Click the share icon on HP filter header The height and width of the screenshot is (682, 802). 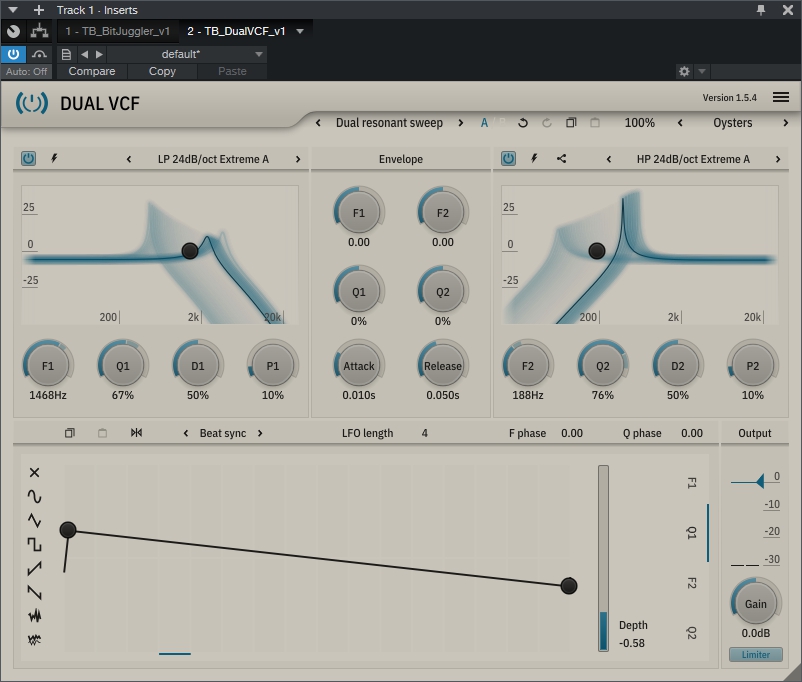click(x=561, y=159)
